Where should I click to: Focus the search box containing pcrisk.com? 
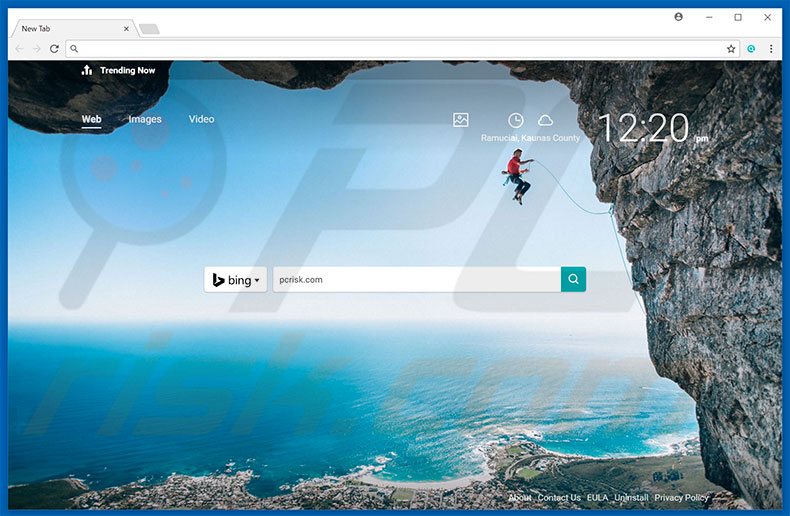pyautogui.click(x=417, y=280)
